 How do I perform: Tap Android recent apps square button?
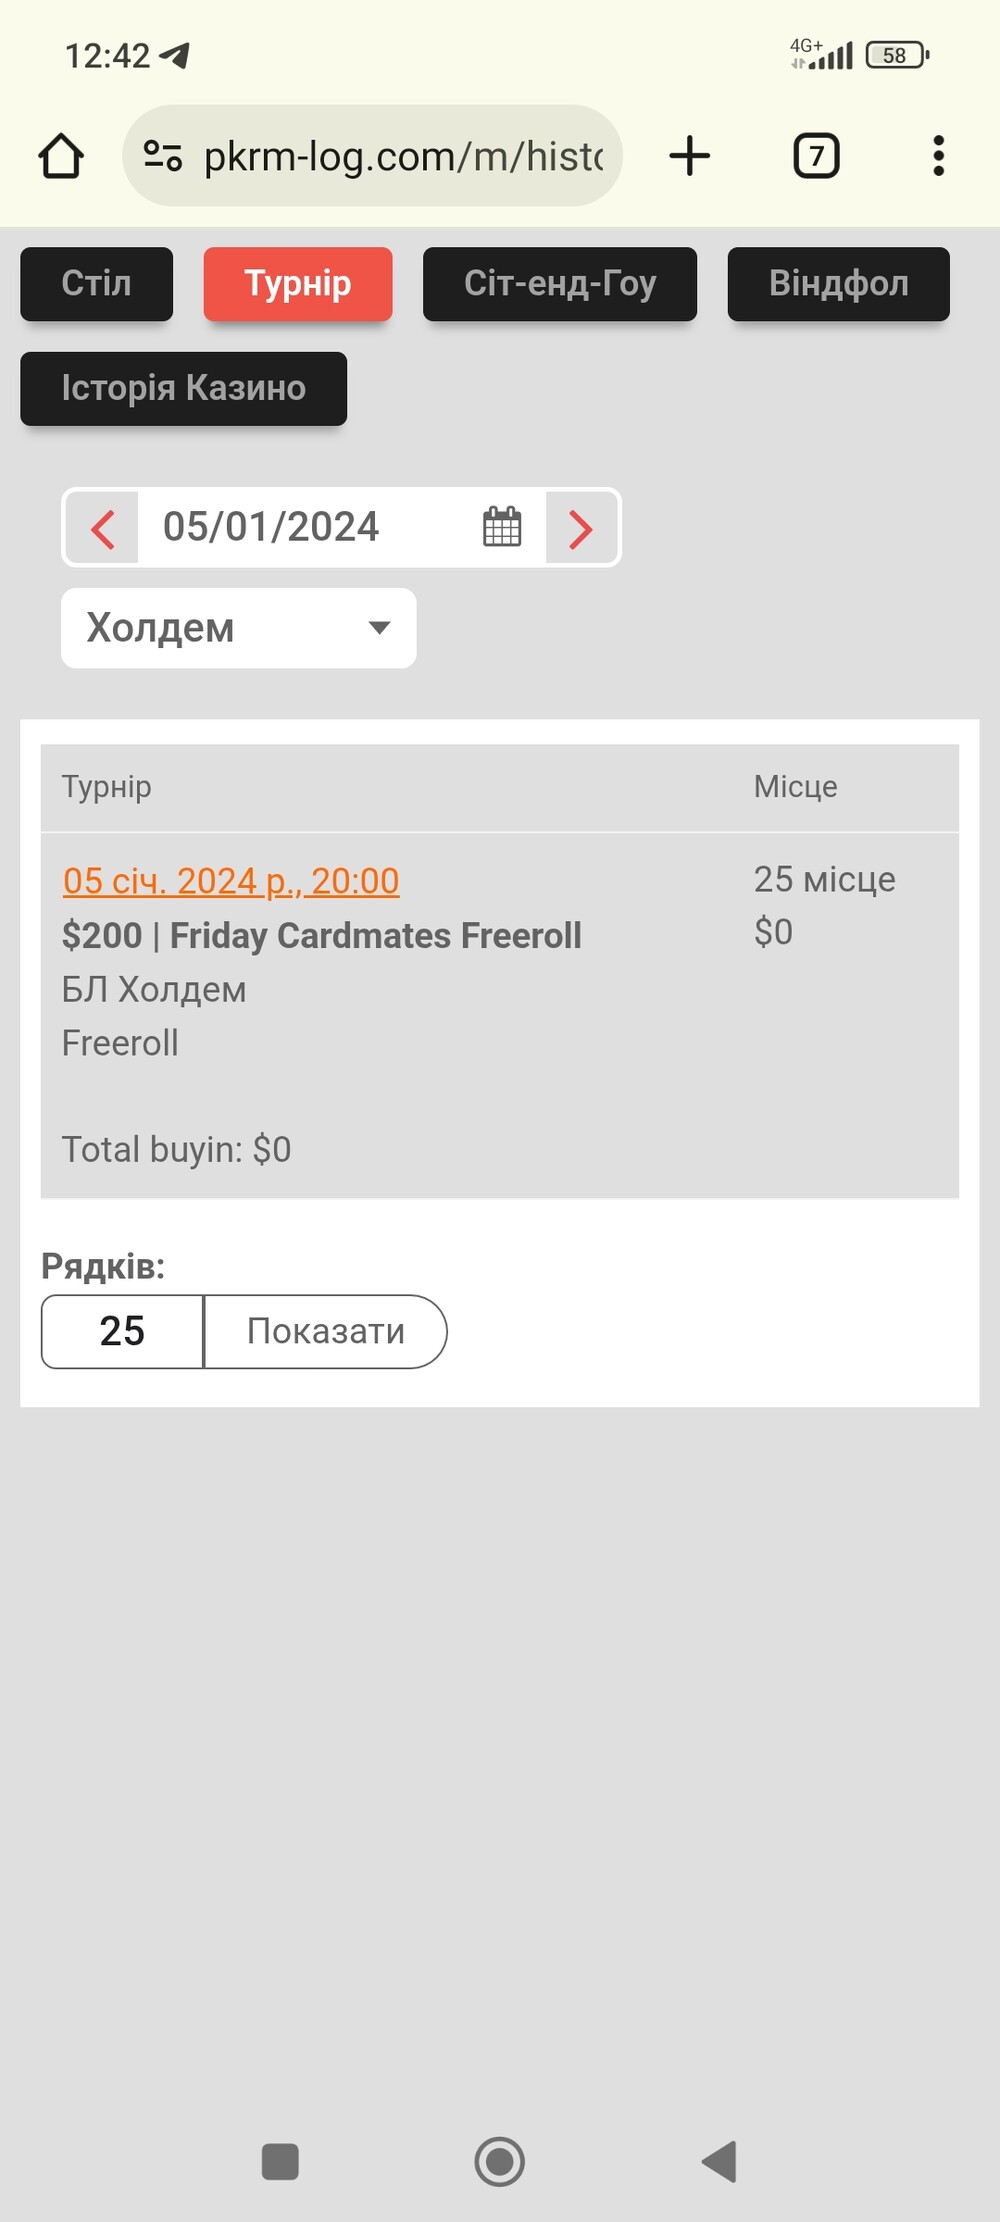280,2161
